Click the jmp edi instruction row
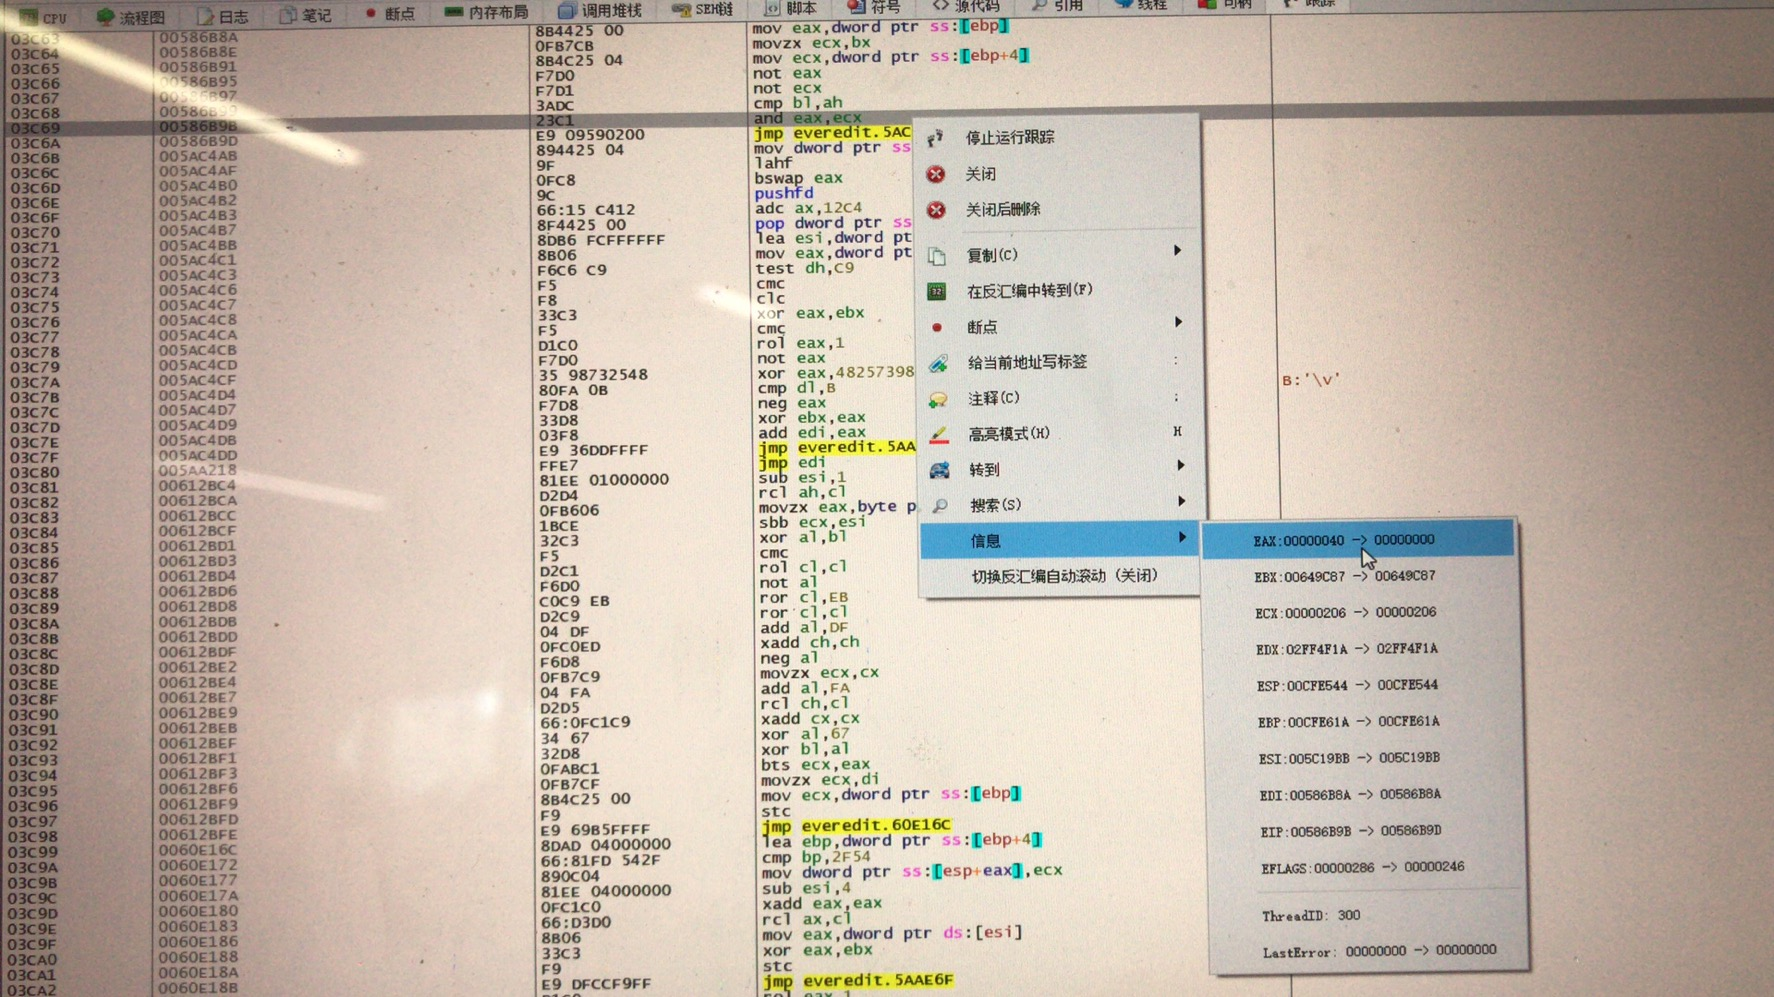 [x=791, y=462]
